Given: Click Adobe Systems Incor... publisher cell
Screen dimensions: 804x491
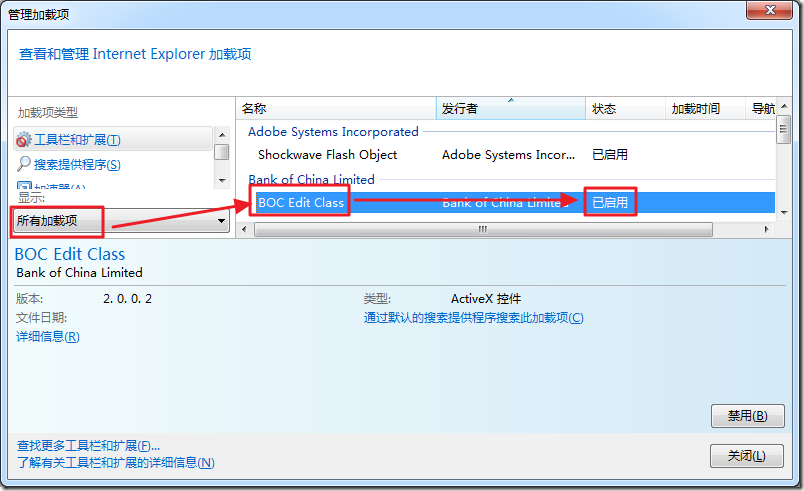Looking at the screenshot, I should pos(508,155).
